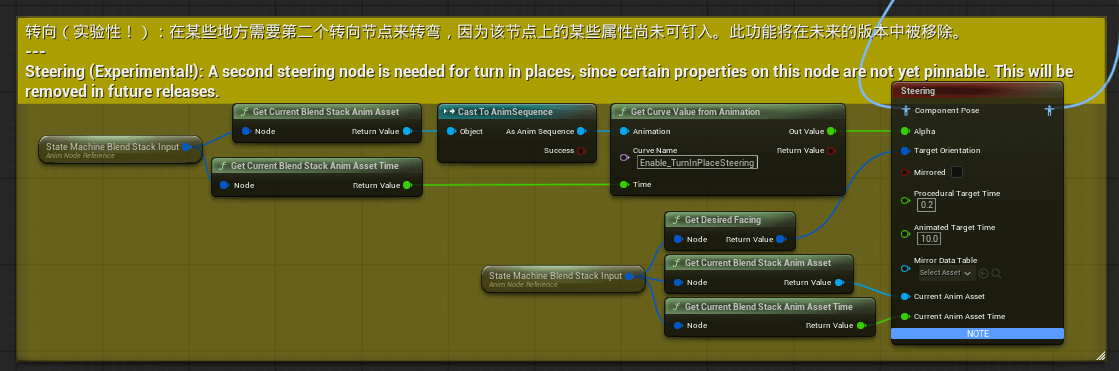Click the Procedural Target Time value 0.2
The height and width of the screenshot is (371, 1119).
coord(927,205)
